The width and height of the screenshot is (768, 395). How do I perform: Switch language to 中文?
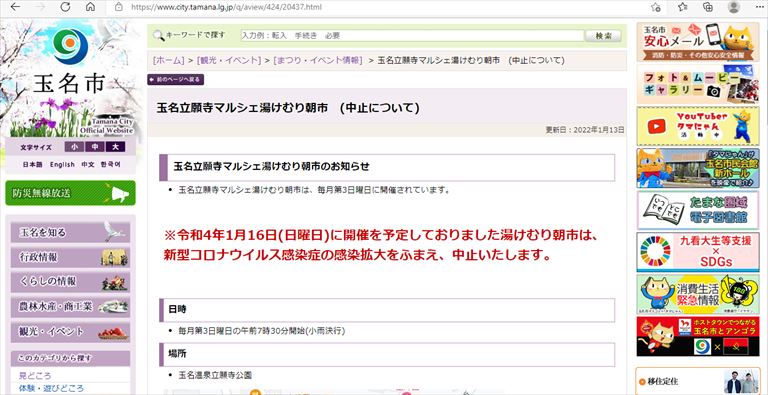(88, 165)
